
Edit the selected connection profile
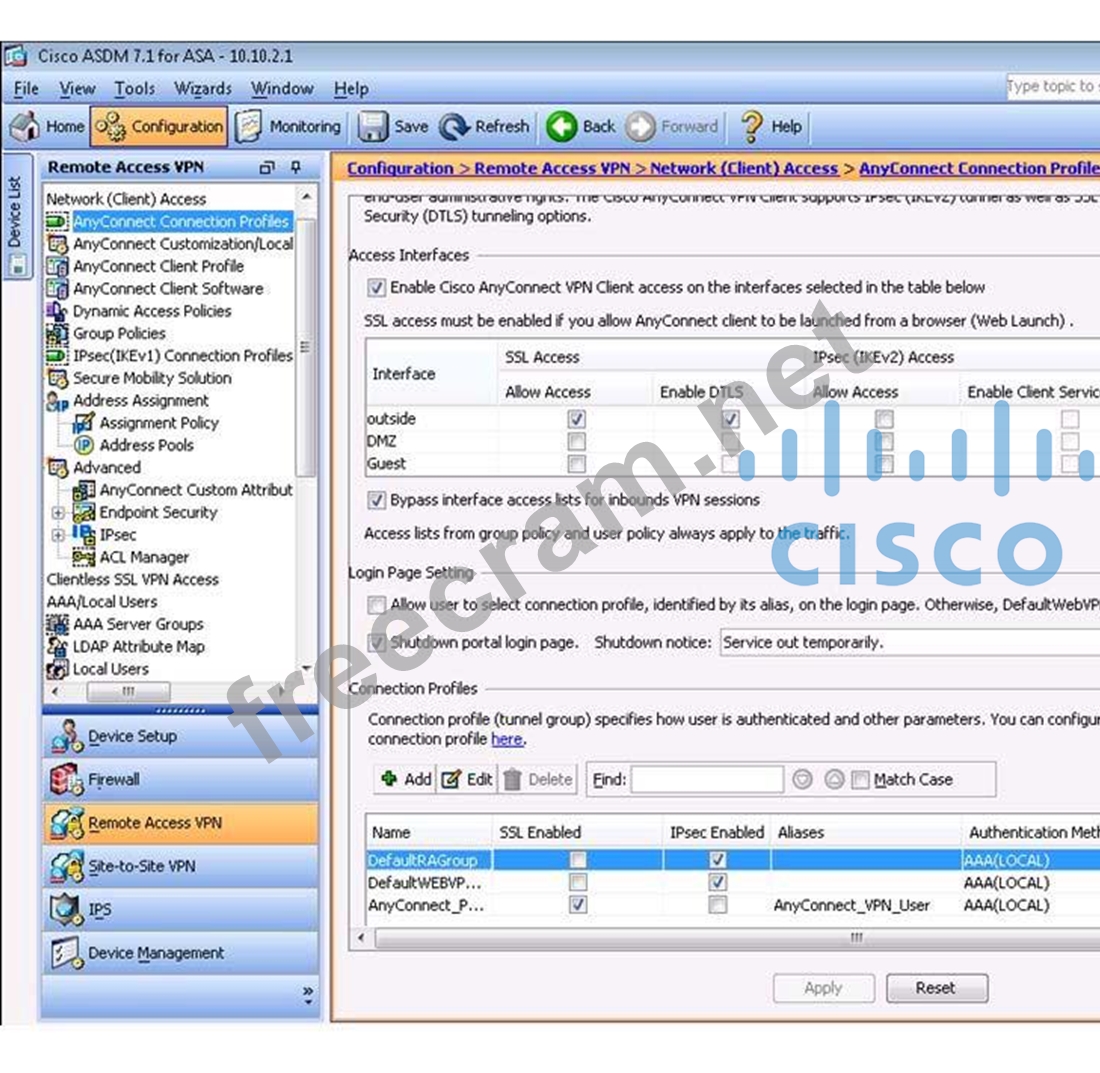451,779
